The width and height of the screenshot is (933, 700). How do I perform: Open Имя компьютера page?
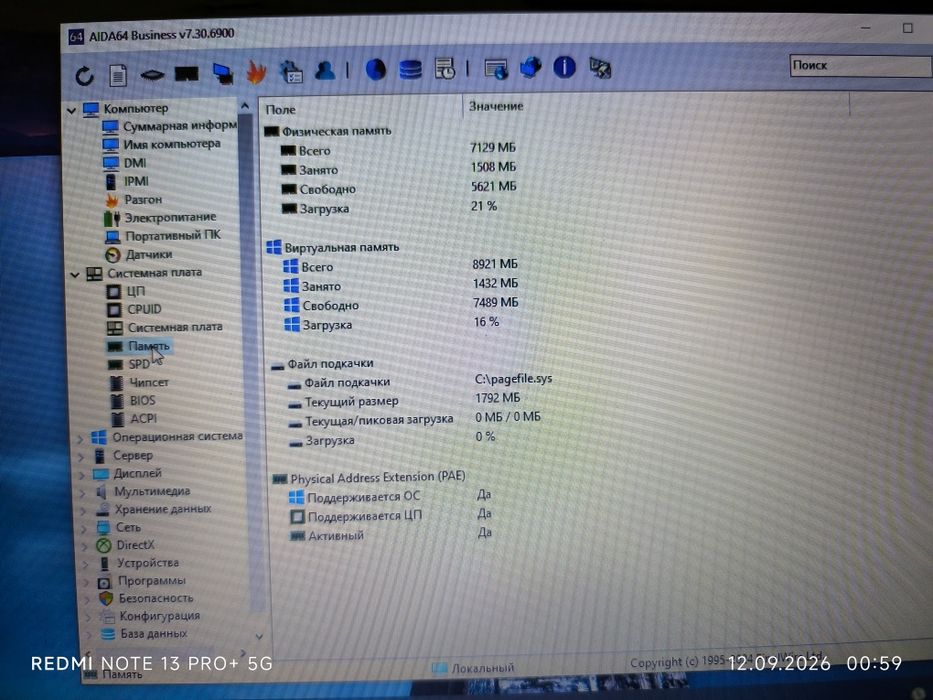(171, 144)
